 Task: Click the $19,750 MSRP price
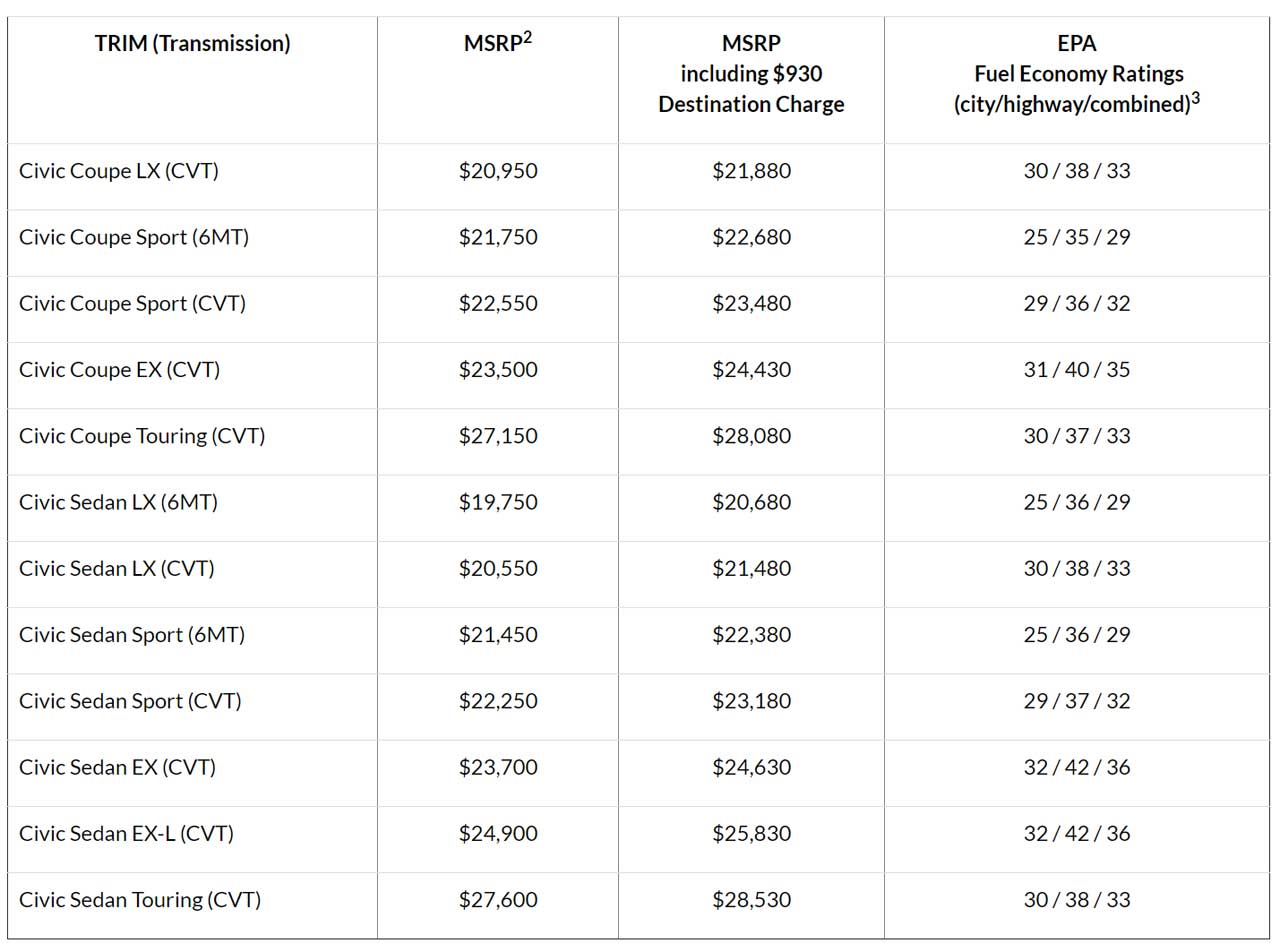click(x=498, y=502)
